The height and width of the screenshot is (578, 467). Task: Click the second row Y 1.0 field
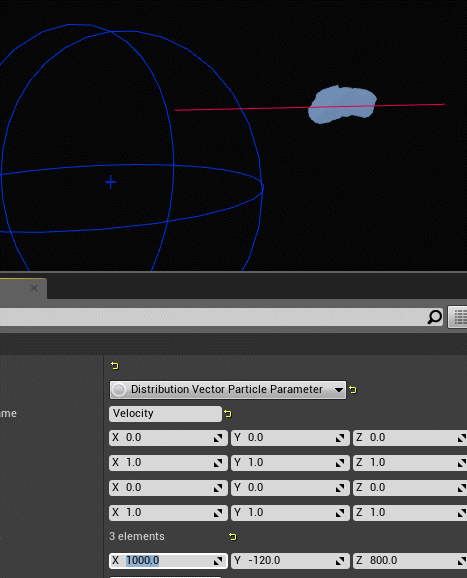(290, 463)
